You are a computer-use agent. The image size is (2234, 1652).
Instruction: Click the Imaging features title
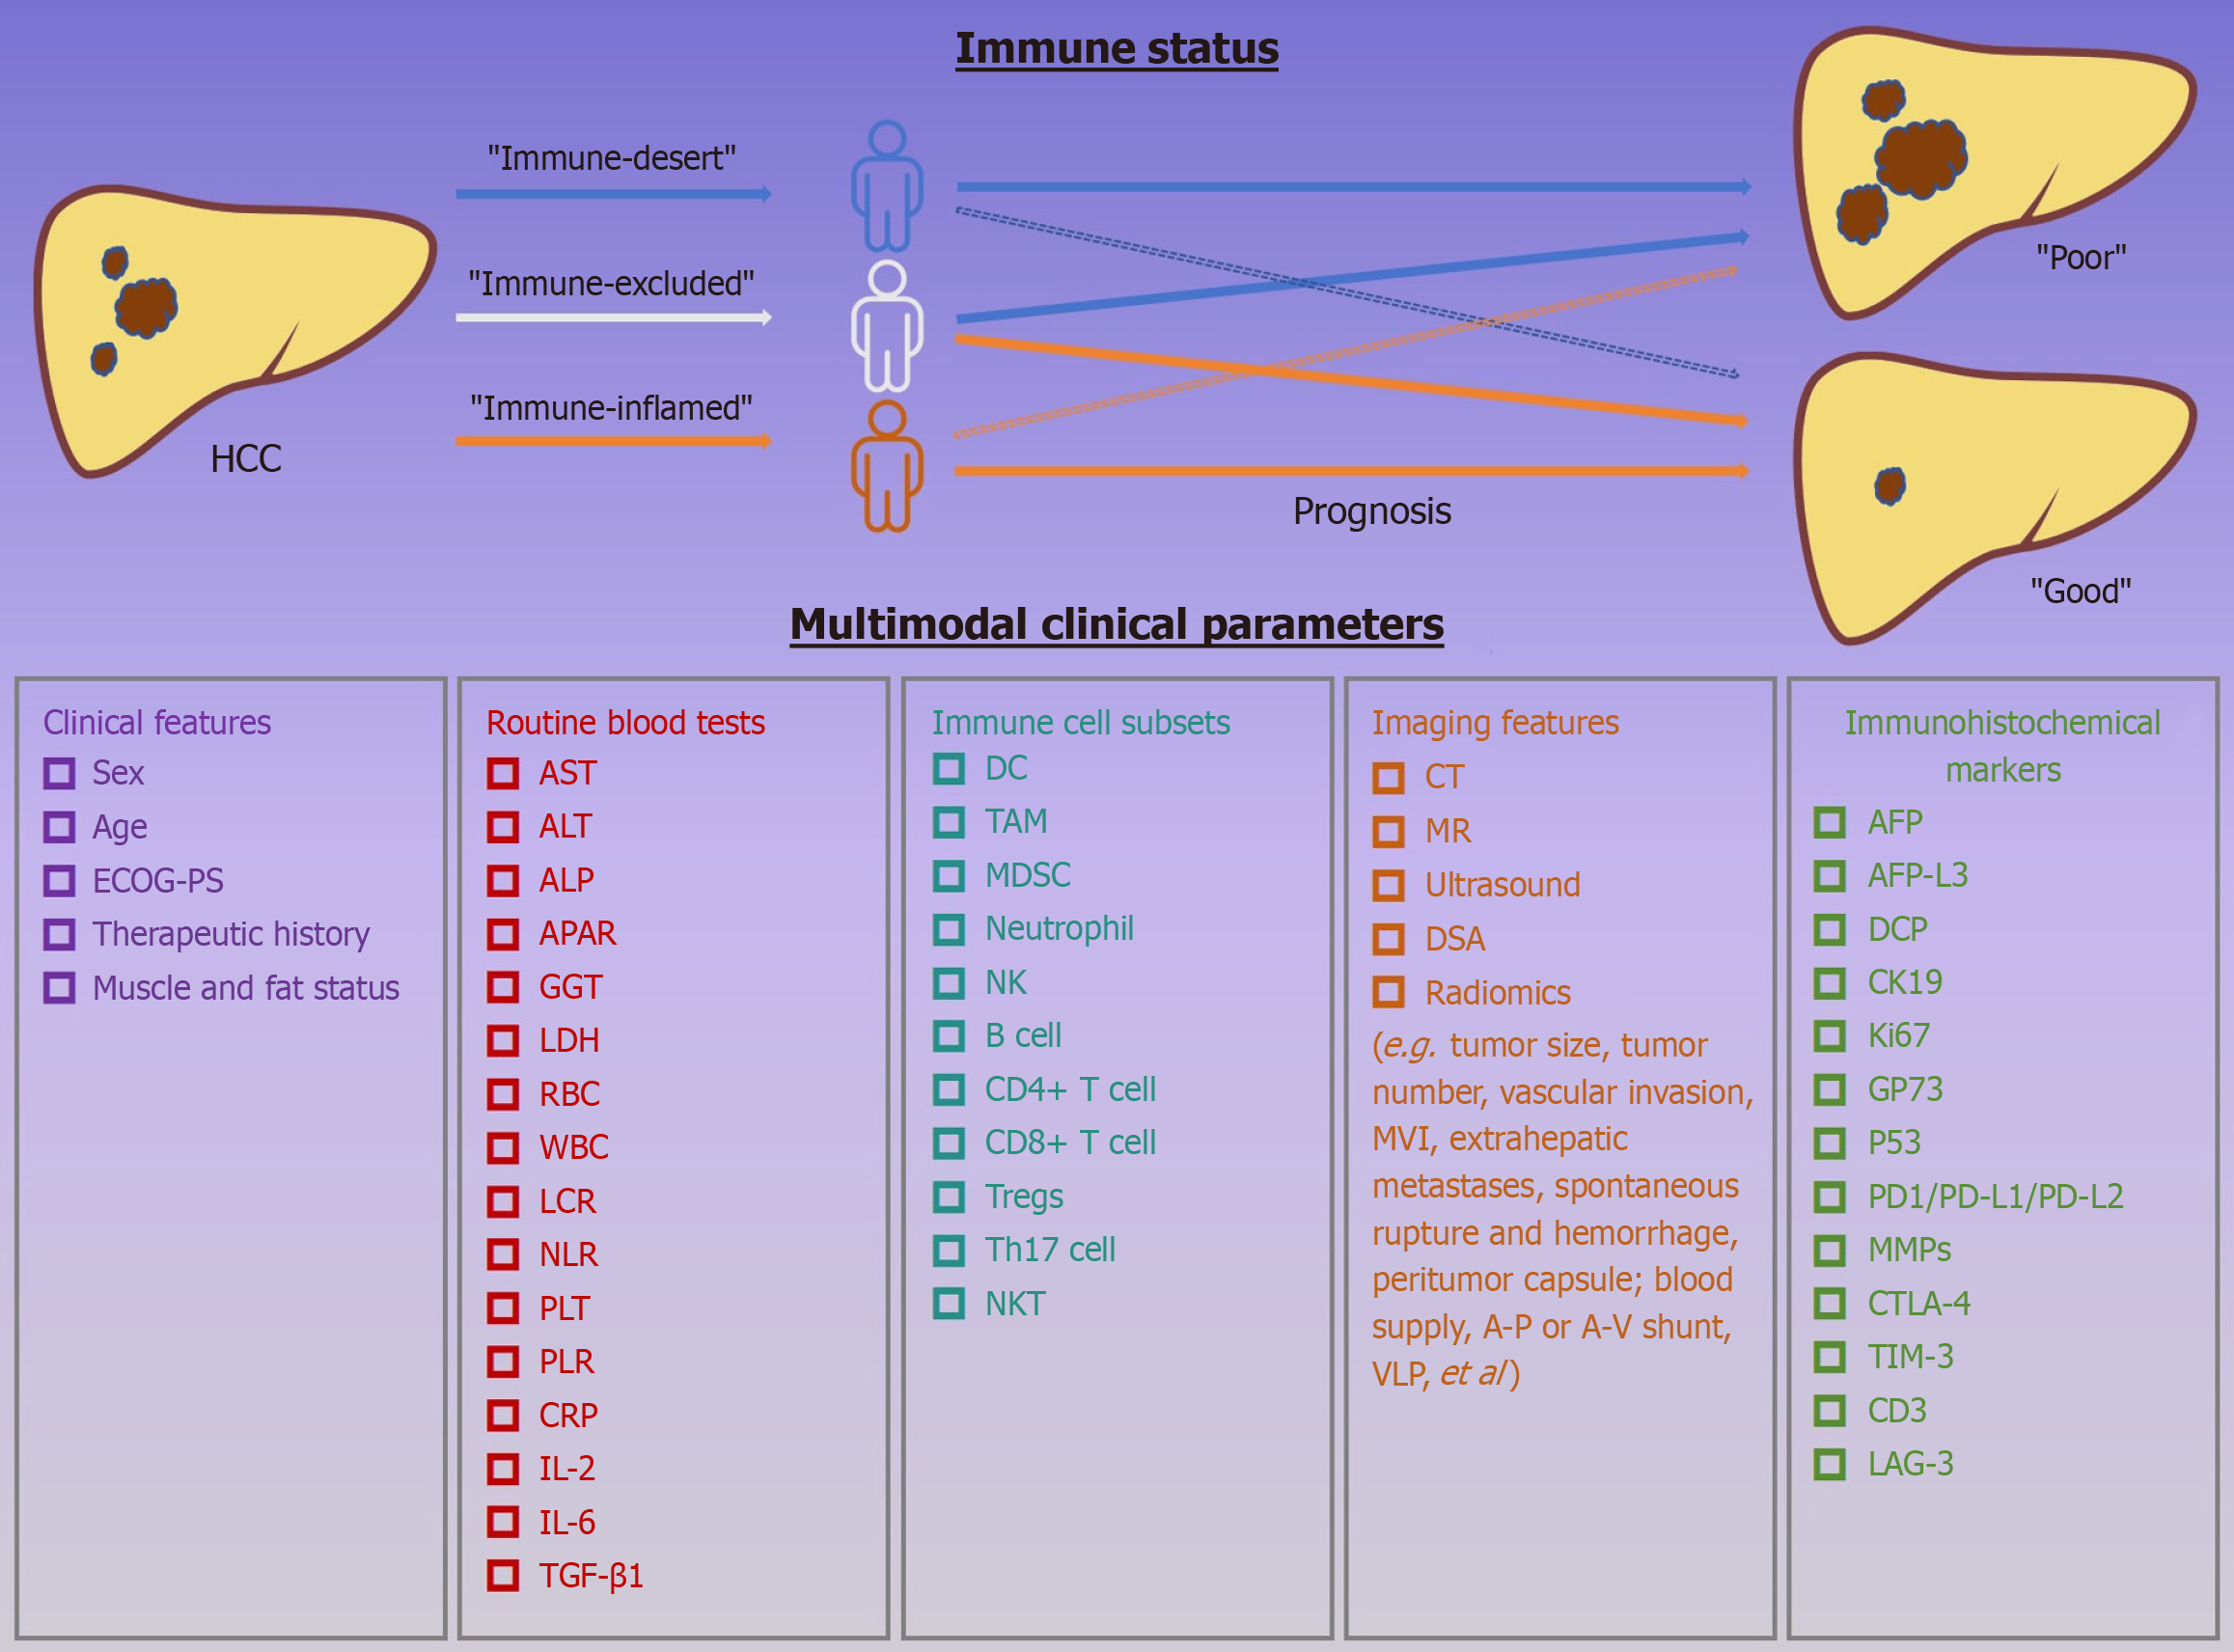tap(1495, 722)
